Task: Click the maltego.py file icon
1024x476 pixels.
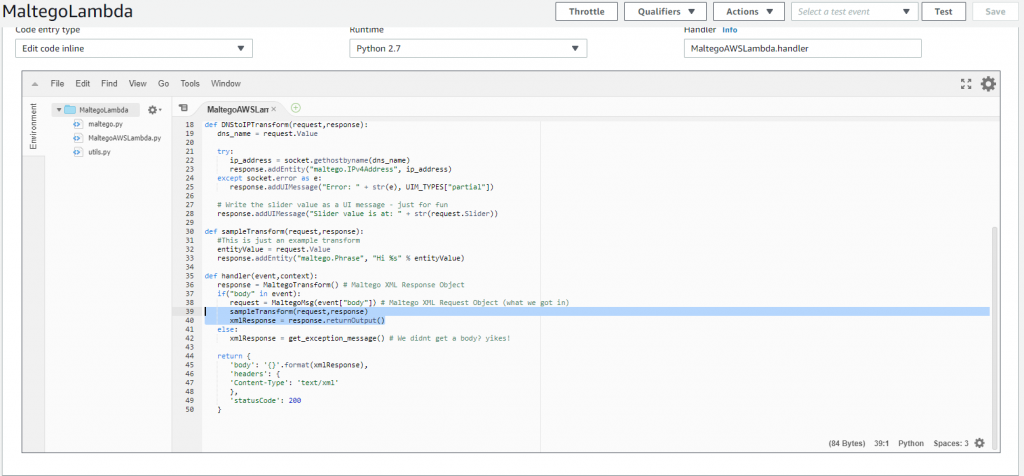Action: point(78,123)
